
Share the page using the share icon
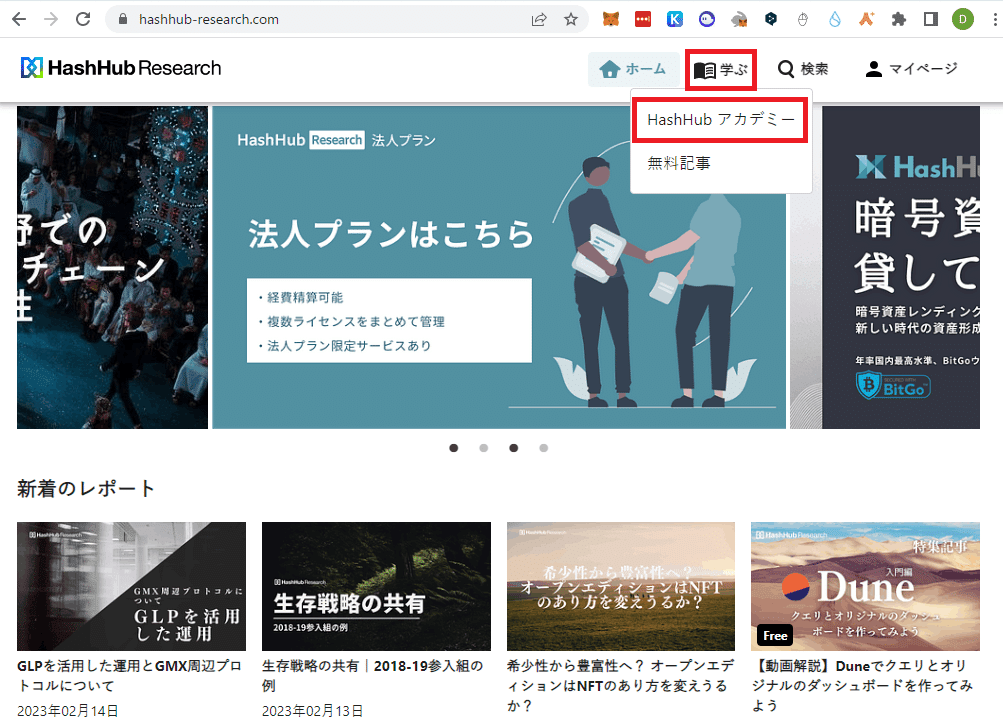(x=538, y=18)
